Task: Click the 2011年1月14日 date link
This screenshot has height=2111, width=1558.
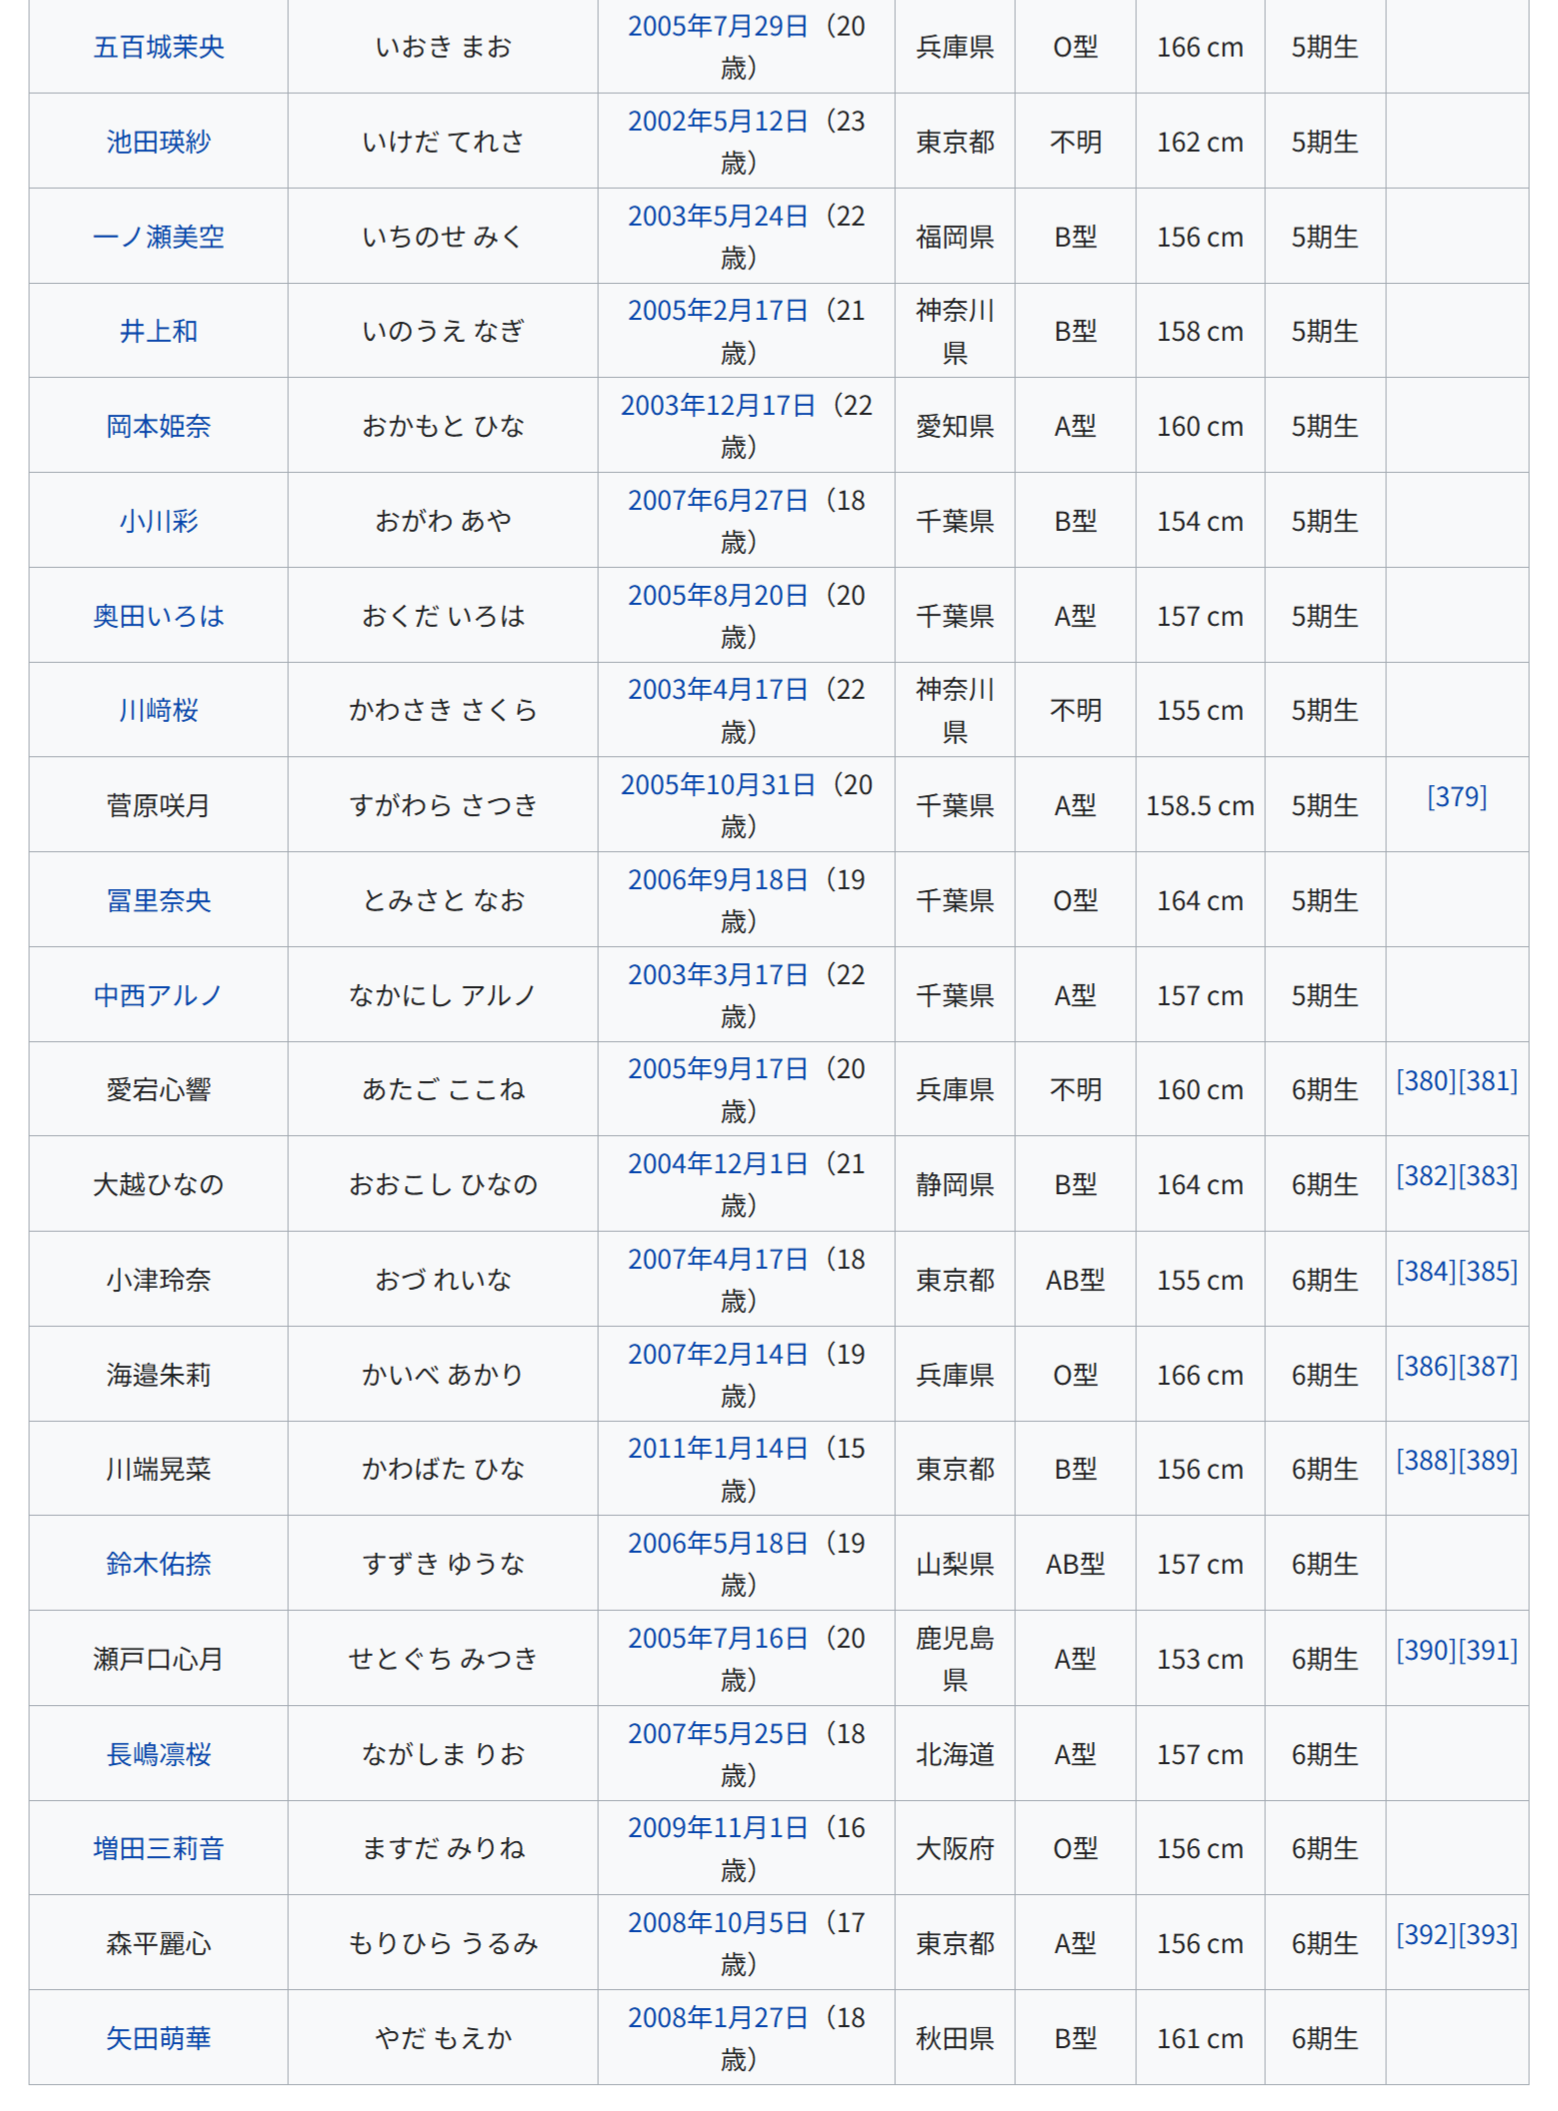Action: 717,1449
